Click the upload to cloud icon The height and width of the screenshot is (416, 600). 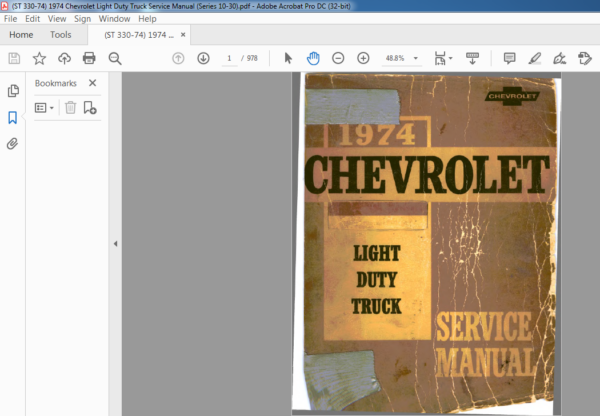pos(64,58)
